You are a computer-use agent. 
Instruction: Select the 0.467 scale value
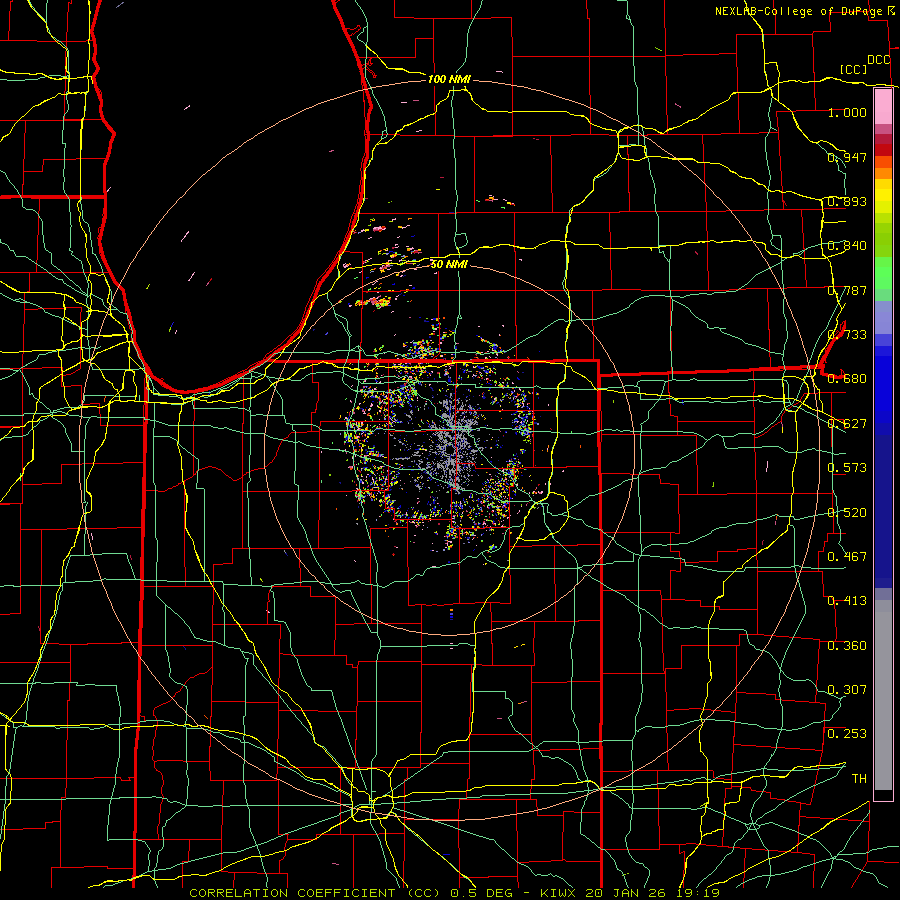coord(847,557)
